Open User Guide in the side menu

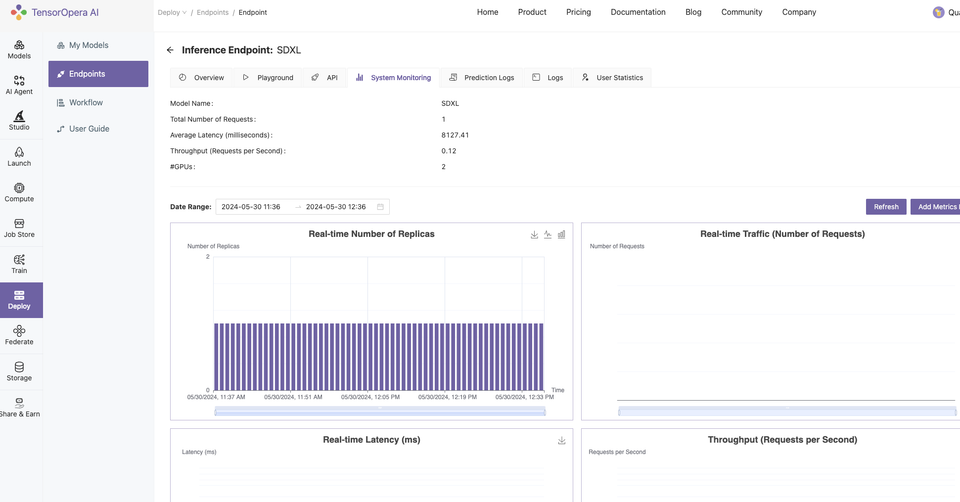(83, 129)
